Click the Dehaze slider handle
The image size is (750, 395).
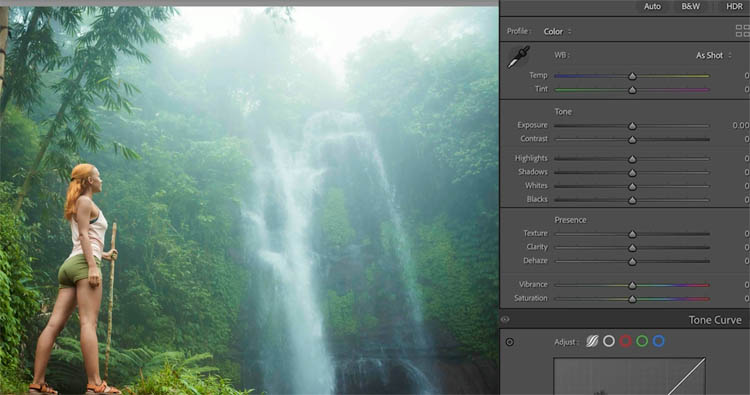(632, 262)
